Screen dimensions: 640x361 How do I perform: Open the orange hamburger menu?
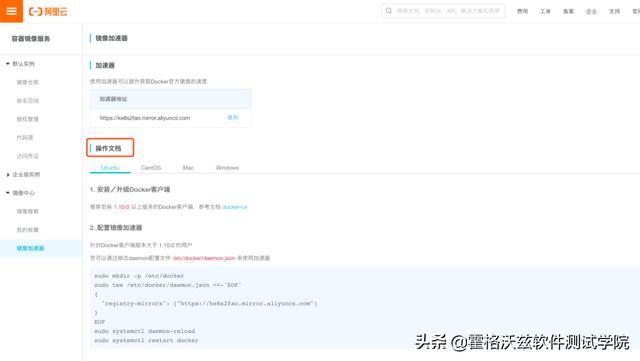(11, 11)
